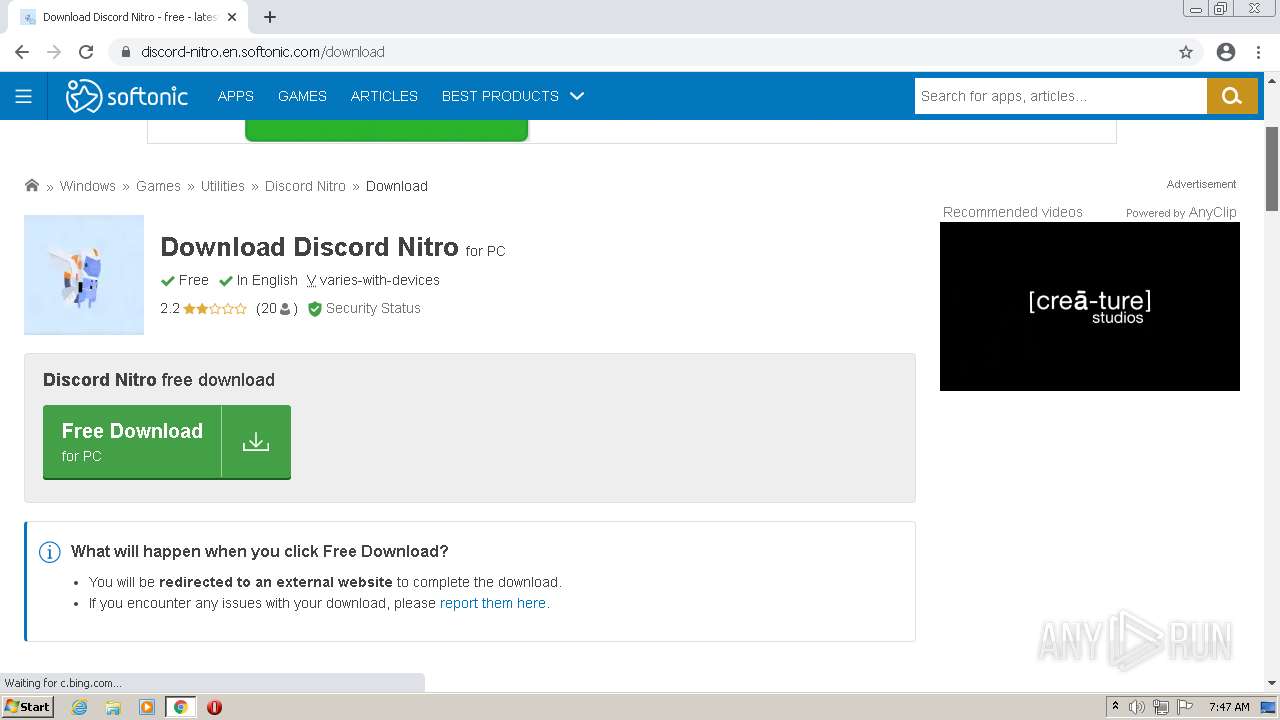Click the Games breadcrumb link
This screenshot has width=1280, height=720.
pos(158,186)
